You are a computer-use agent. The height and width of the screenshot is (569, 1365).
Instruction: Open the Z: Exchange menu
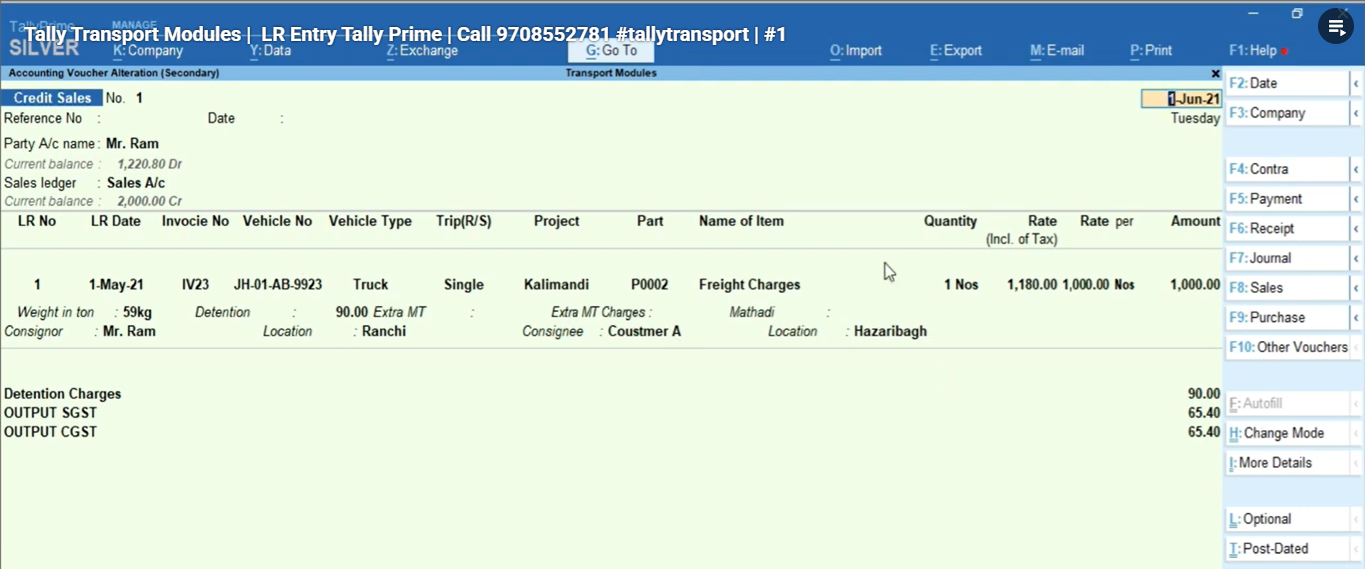(422, 50)
